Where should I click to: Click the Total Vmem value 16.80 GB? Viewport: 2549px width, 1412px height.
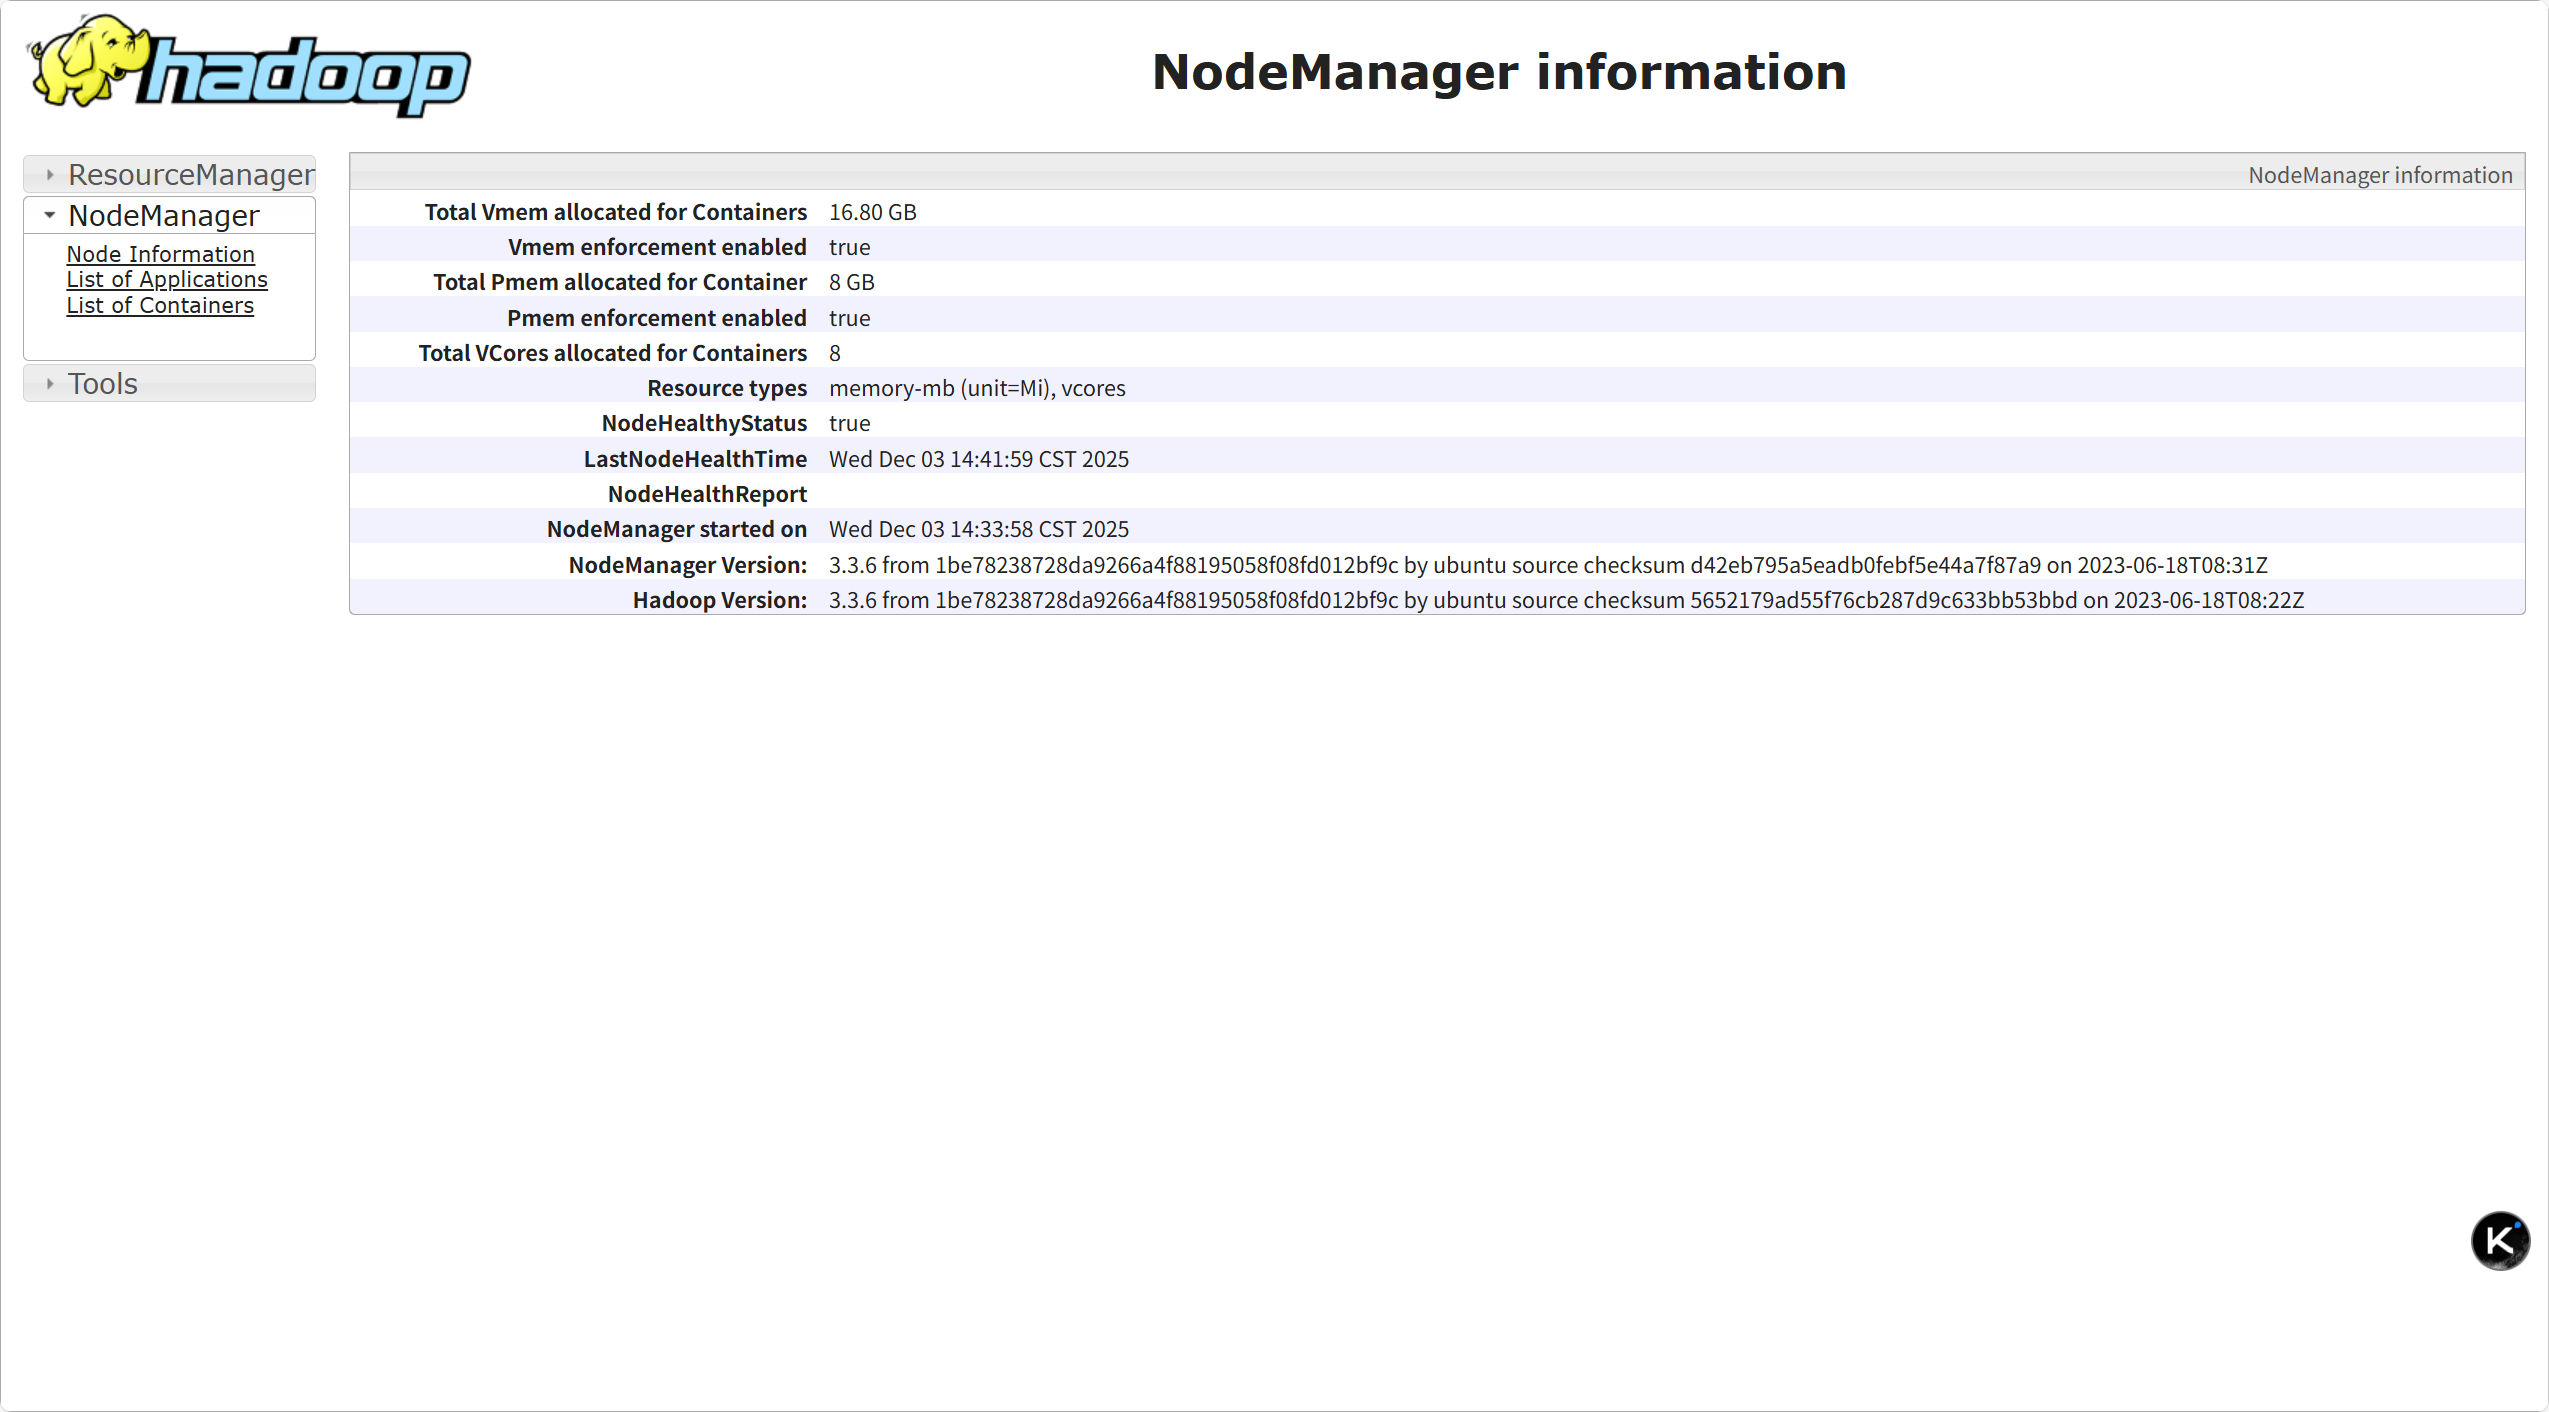pos(872,212)
